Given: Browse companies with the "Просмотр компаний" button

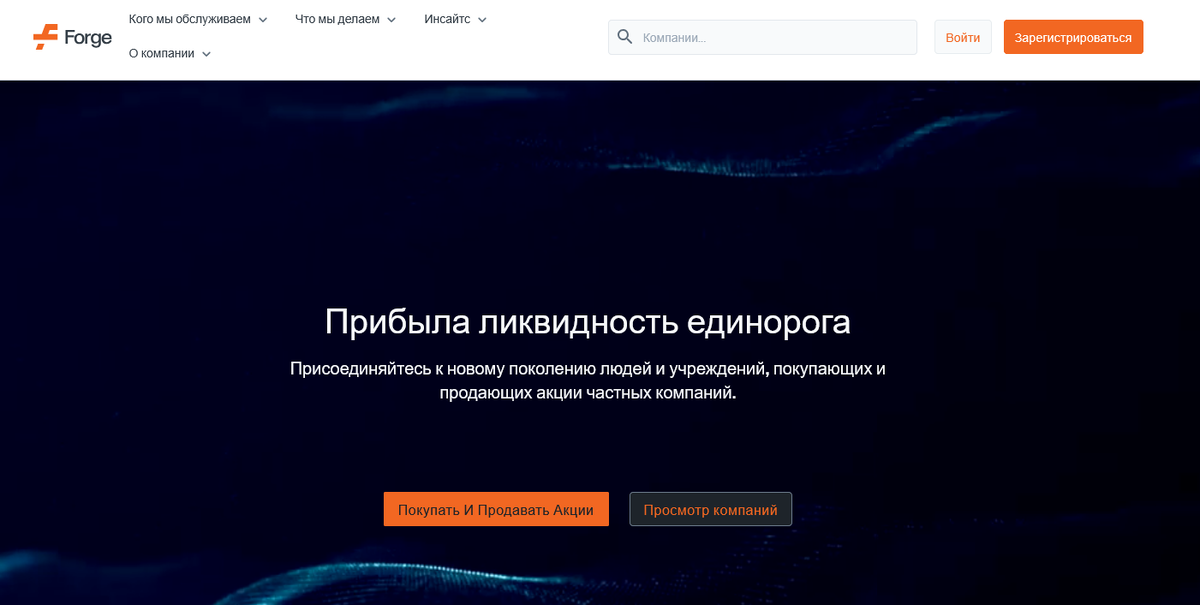Looking at the screenshot, I should (710, 509).
